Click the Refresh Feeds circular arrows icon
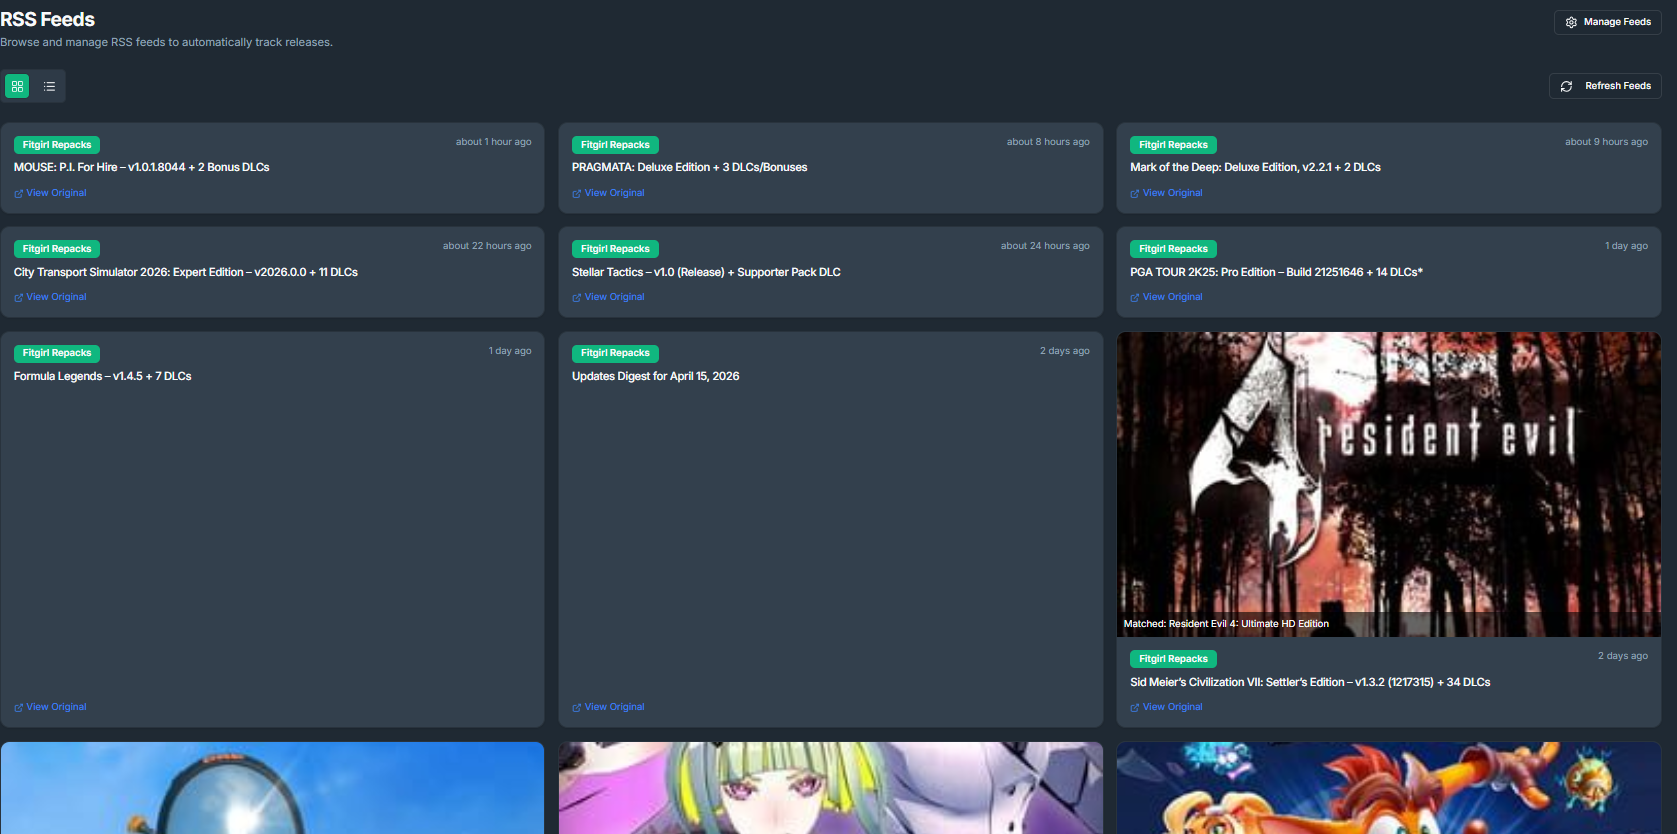The image size is (1677, 834). pyautogui.click(x=1566, y=86)
